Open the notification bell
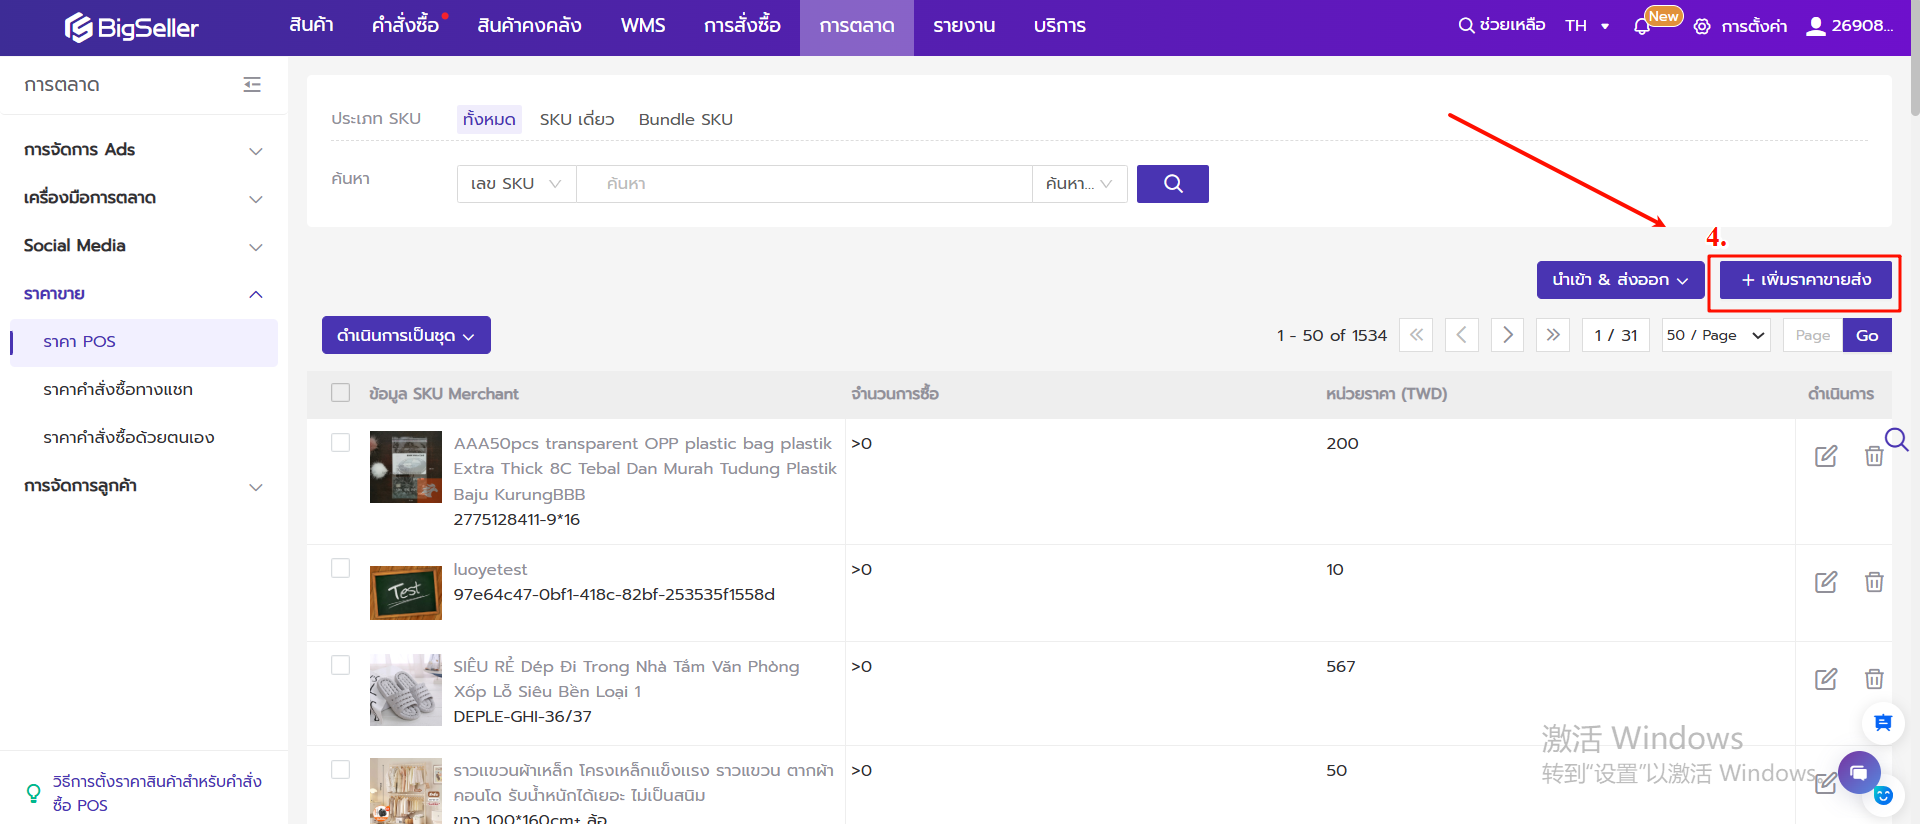Viewport: 1920px width, 824px height. [x=1641, y=27]
